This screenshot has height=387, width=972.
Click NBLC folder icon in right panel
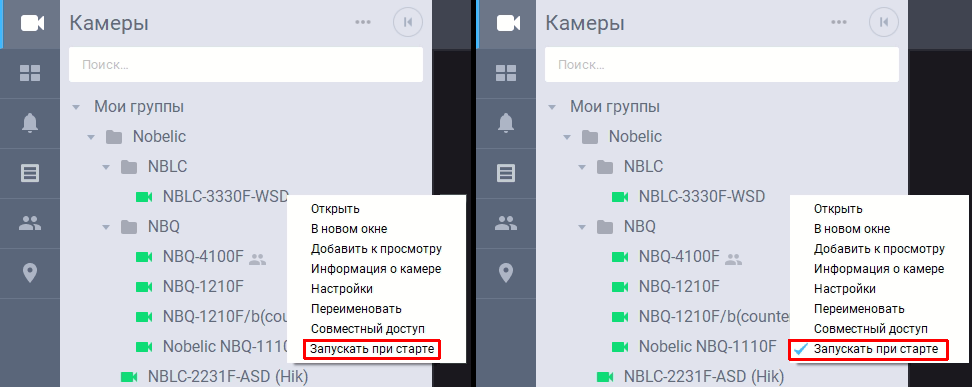[605, 166]
